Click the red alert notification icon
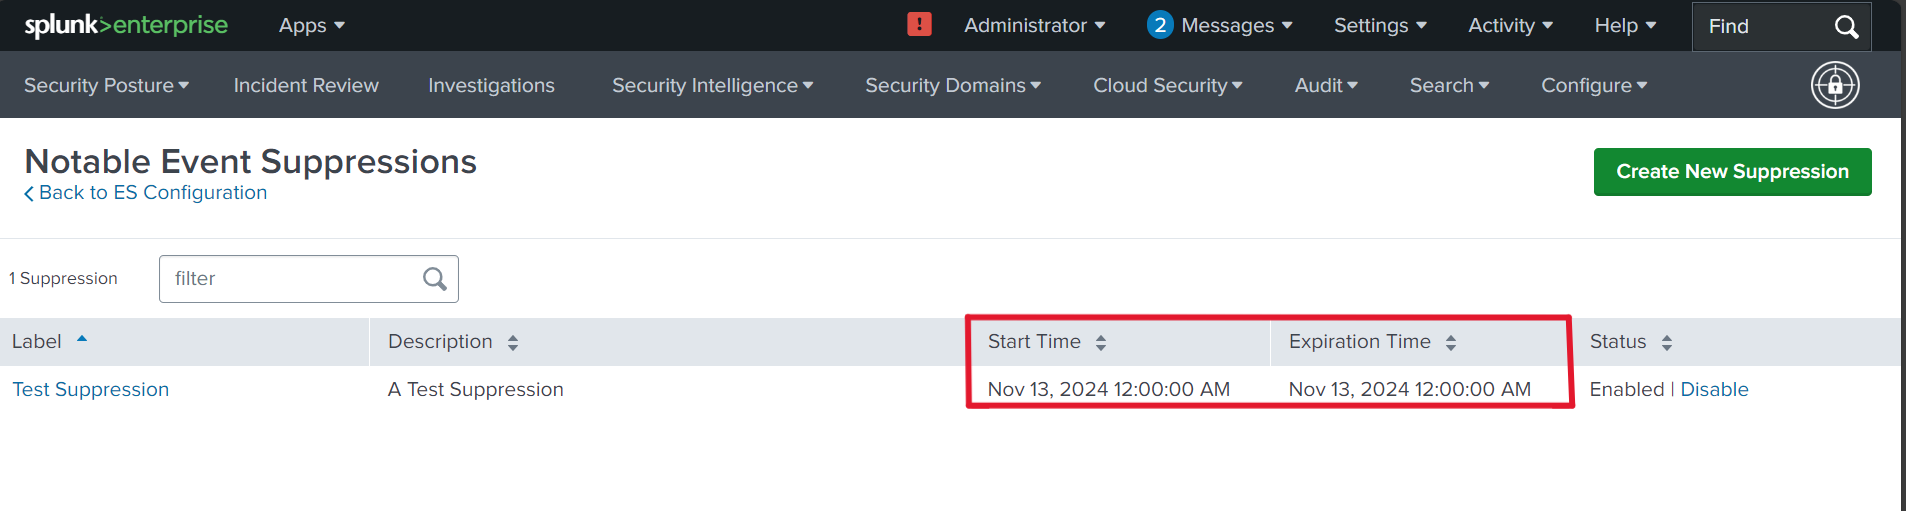Image resolution: width=1906 pixels, height=511 pixels. click(x=919, y=25)
